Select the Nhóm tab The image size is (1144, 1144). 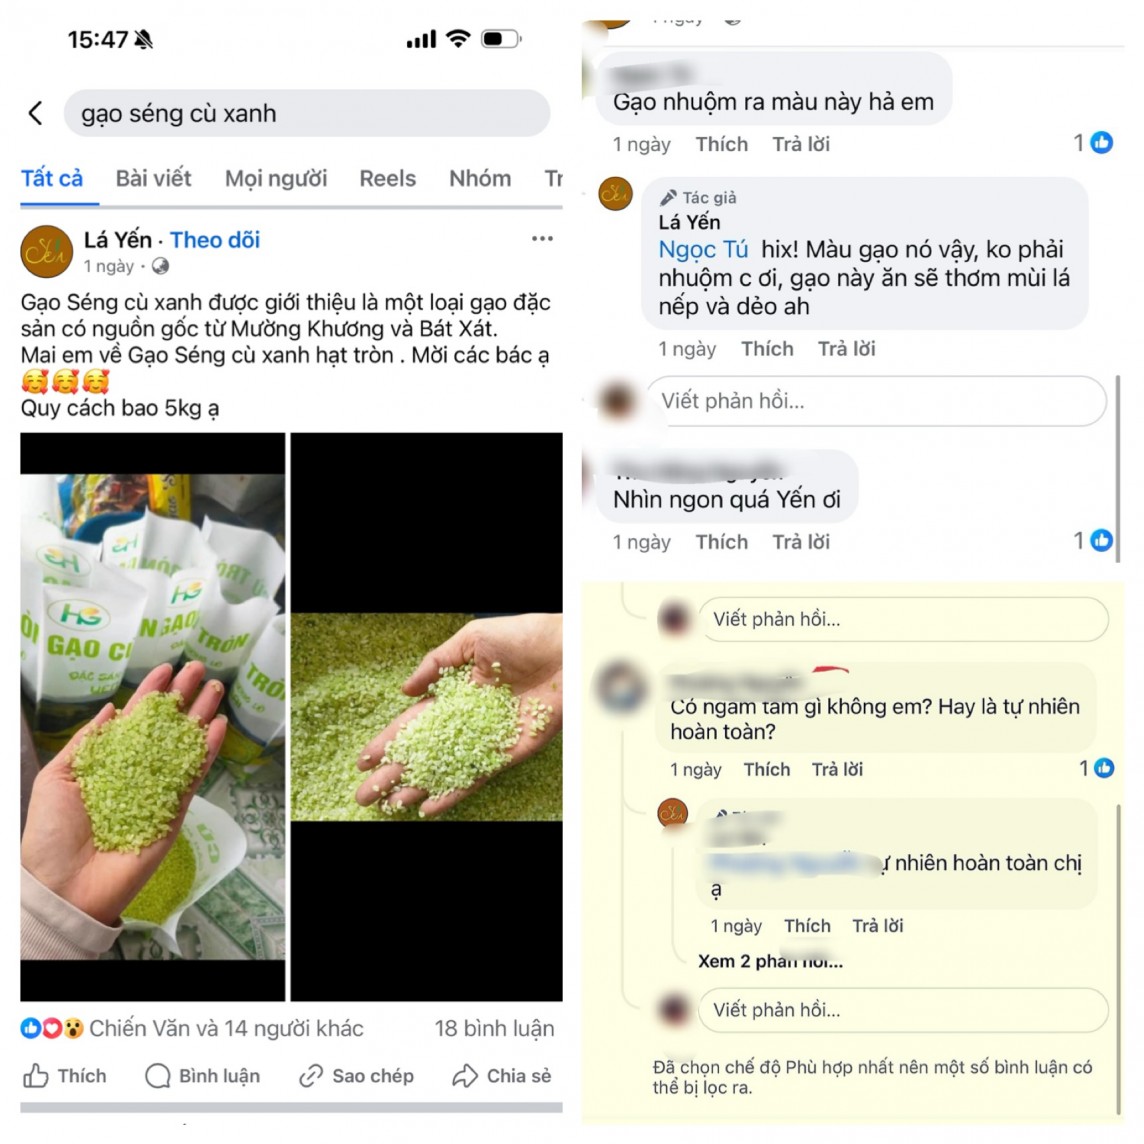480,178
